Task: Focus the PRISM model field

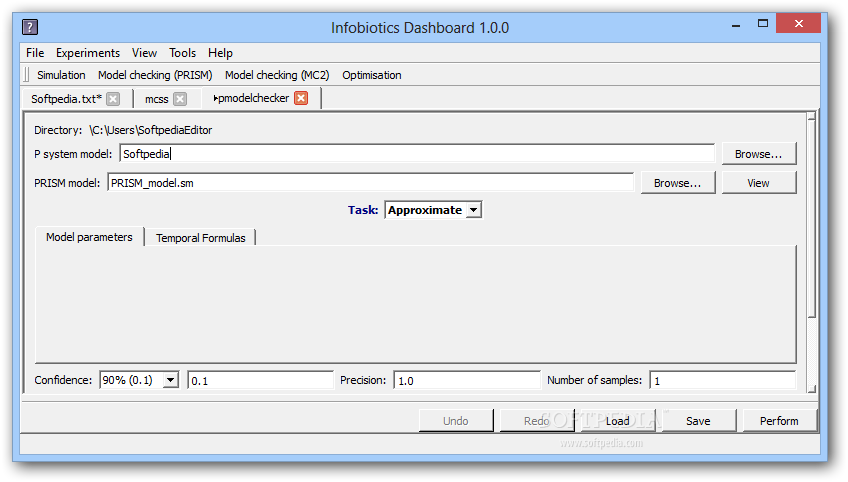Action: click(370, 183)
